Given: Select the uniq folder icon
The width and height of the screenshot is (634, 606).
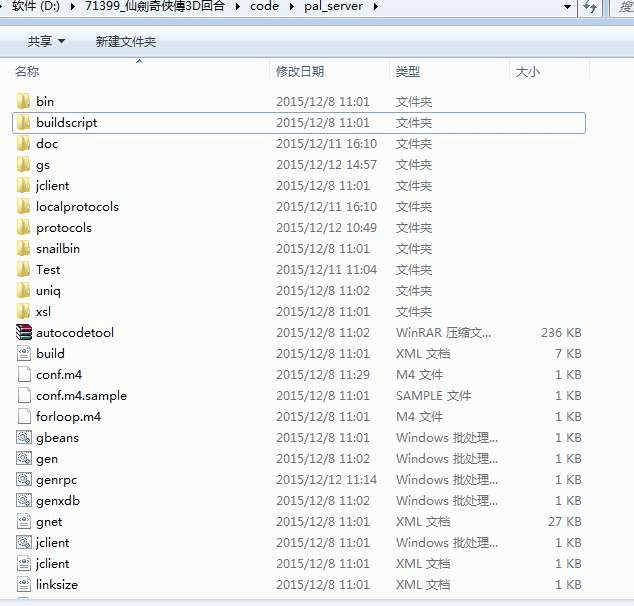Looking at the screenshot, I should tap(23, 291).
